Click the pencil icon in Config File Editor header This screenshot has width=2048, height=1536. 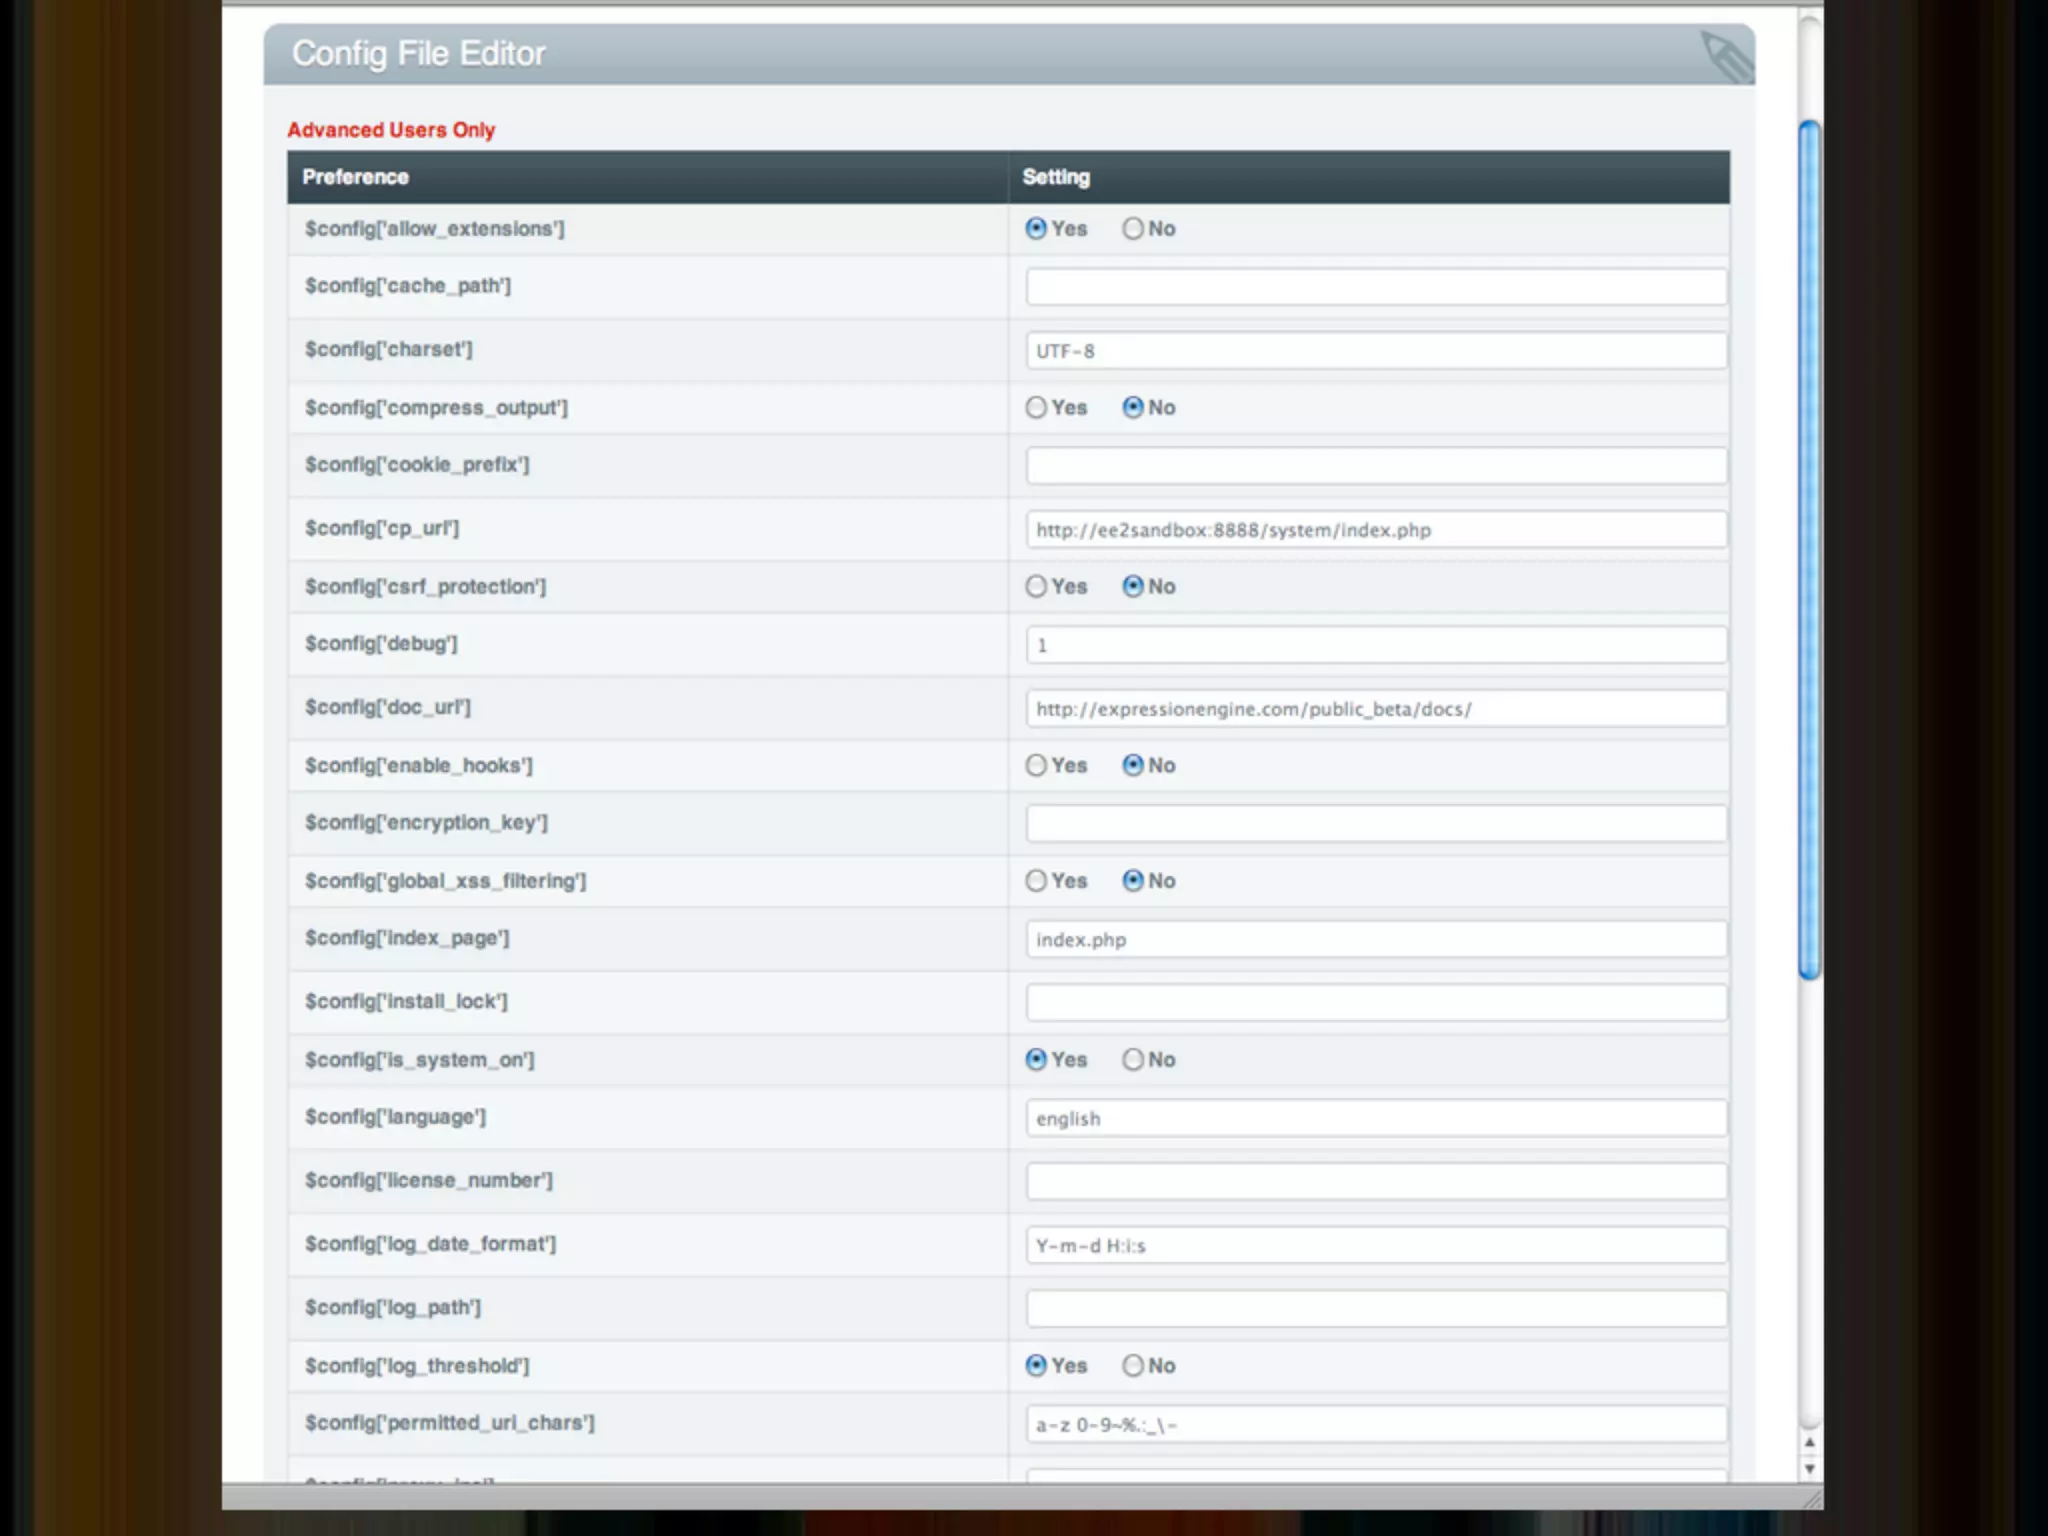point(1725,56)
